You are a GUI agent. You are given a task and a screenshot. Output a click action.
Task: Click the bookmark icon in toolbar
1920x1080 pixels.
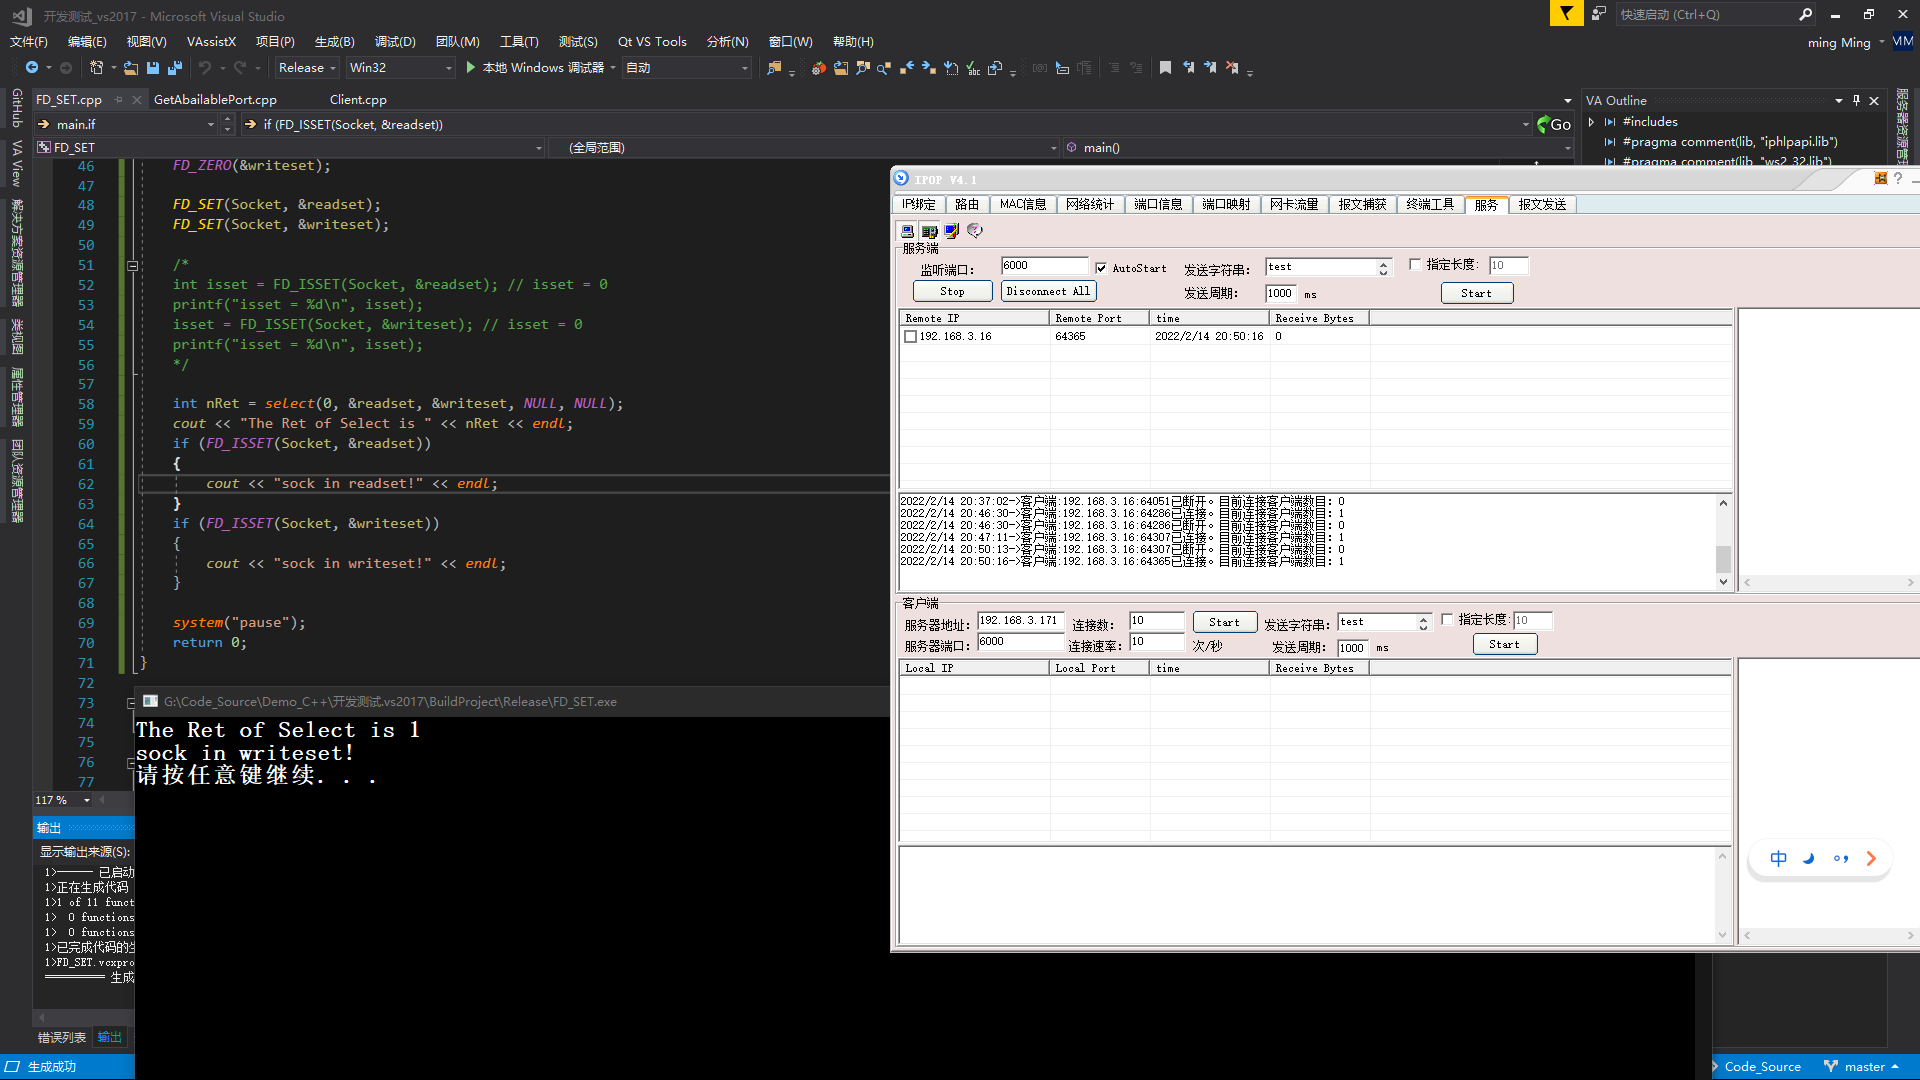pos(1165,68)
